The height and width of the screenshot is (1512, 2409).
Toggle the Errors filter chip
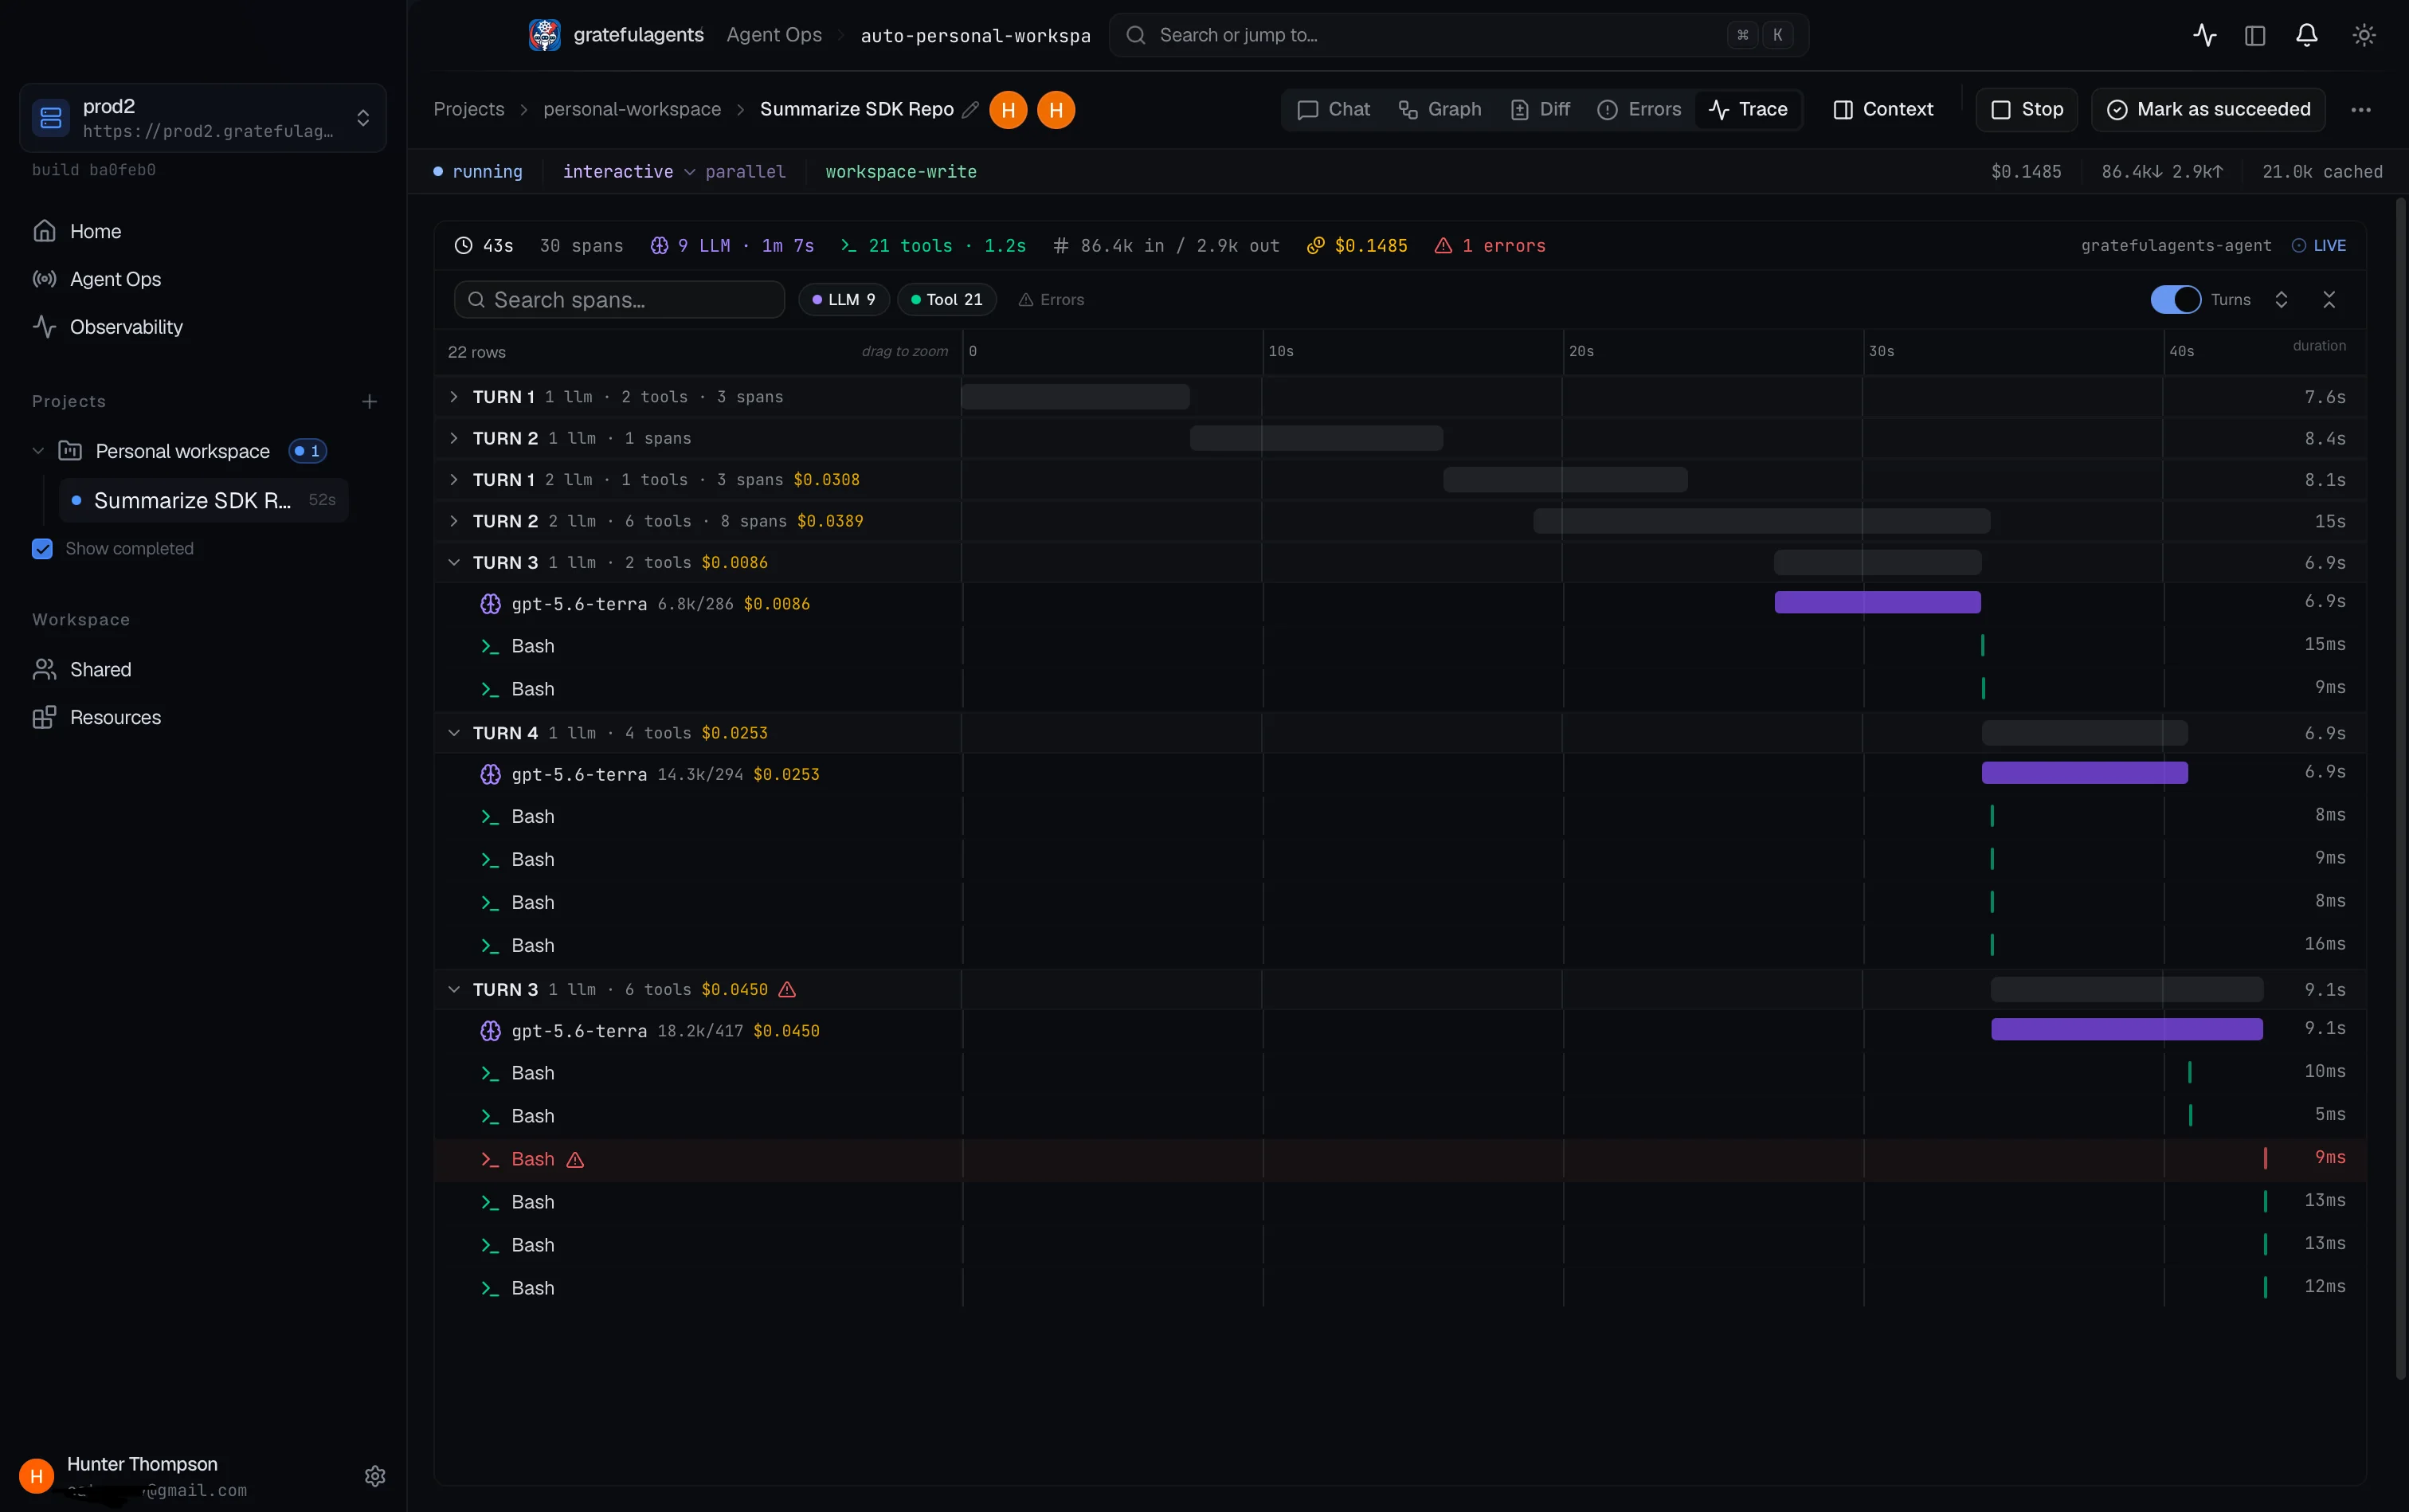coord(1050,300)
